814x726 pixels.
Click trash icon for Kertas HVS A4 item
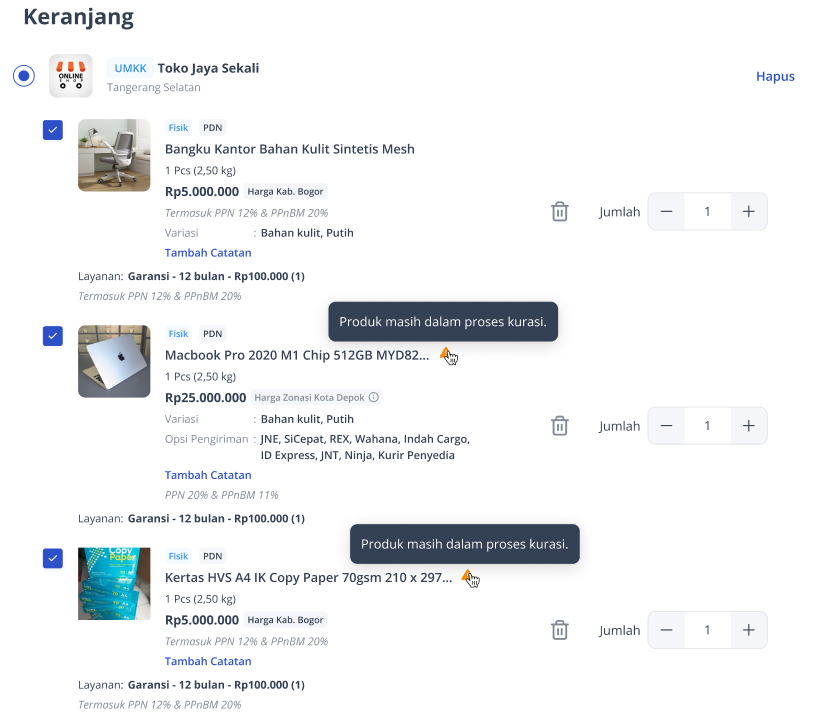[560, 630]
